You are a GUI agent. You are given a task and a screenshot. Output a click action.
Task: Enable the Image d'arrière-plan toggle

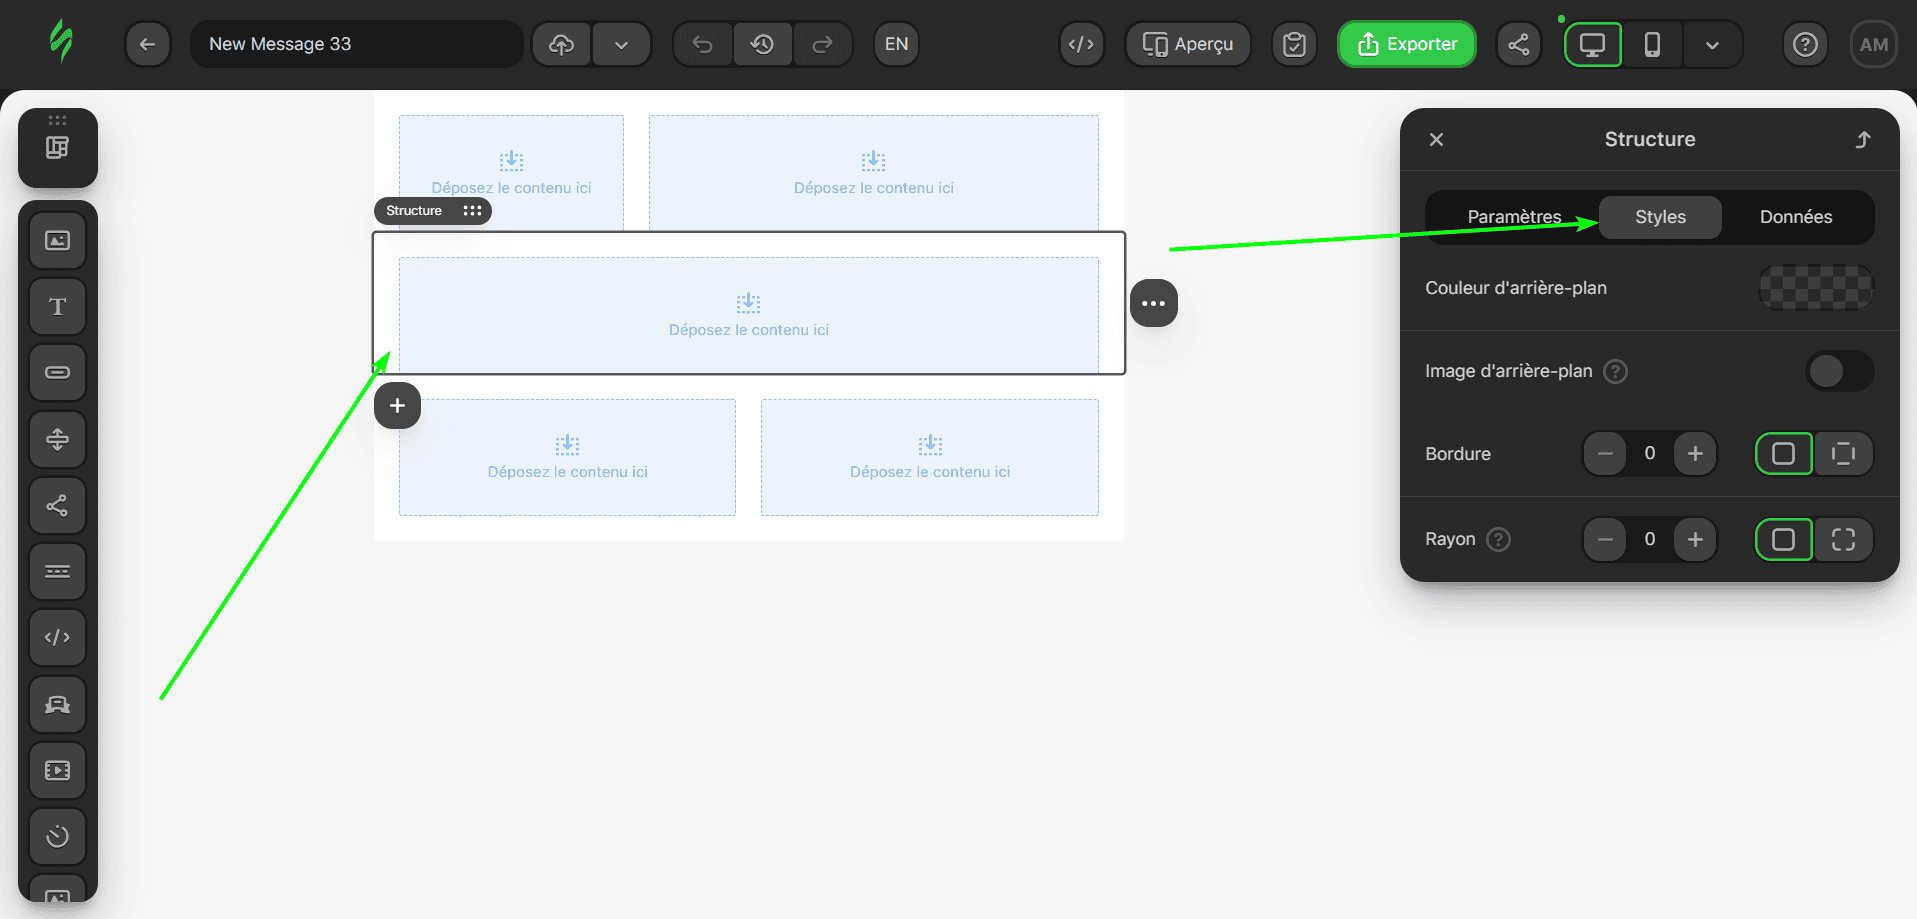pyautogui.click(x=1839, y=371)
